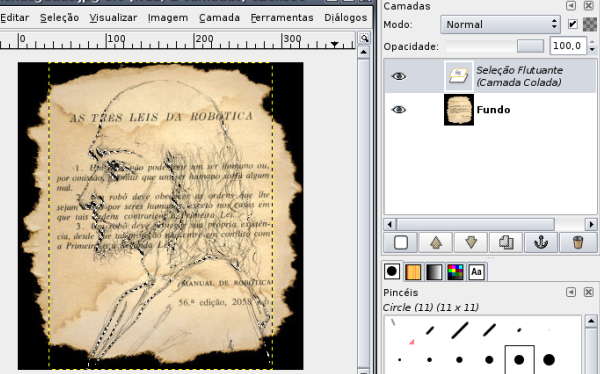
Task: Delete the layer with the trash icon
Action: (577, 242)
